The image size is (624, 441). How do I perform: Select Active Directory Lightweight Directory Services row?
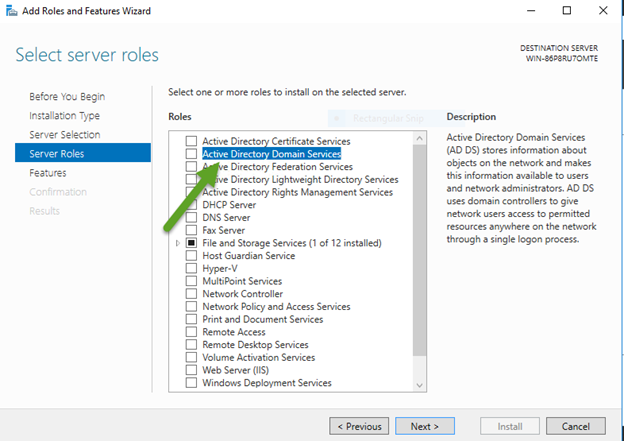(300, 179)
